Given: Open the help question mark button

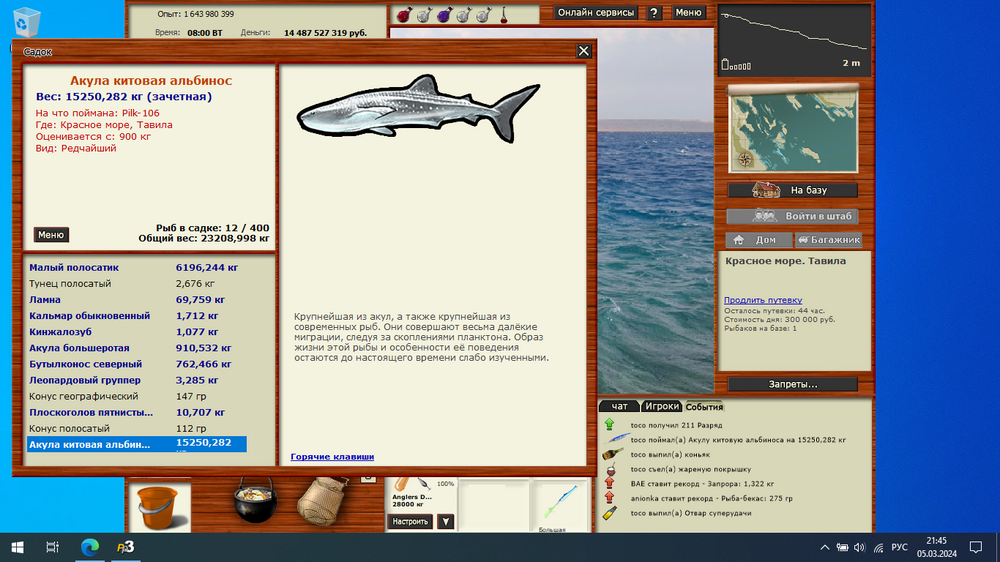Looking at the screenshot, I should pyautogui.click(x=654, y=13).
